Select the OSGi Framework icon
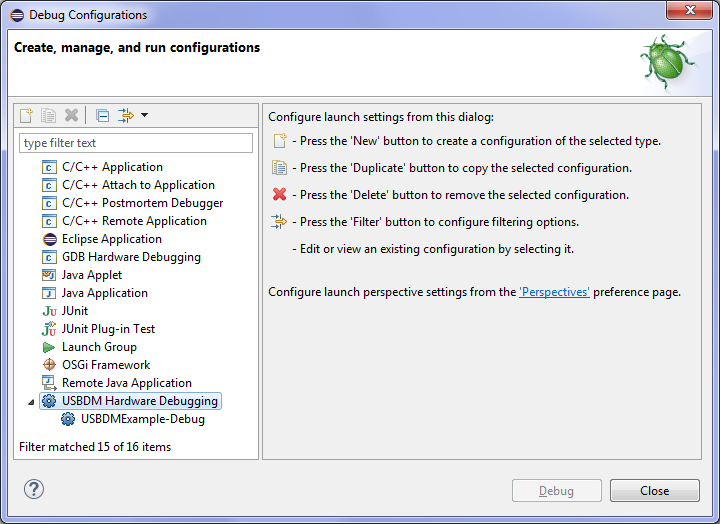 tap(49, 365)
